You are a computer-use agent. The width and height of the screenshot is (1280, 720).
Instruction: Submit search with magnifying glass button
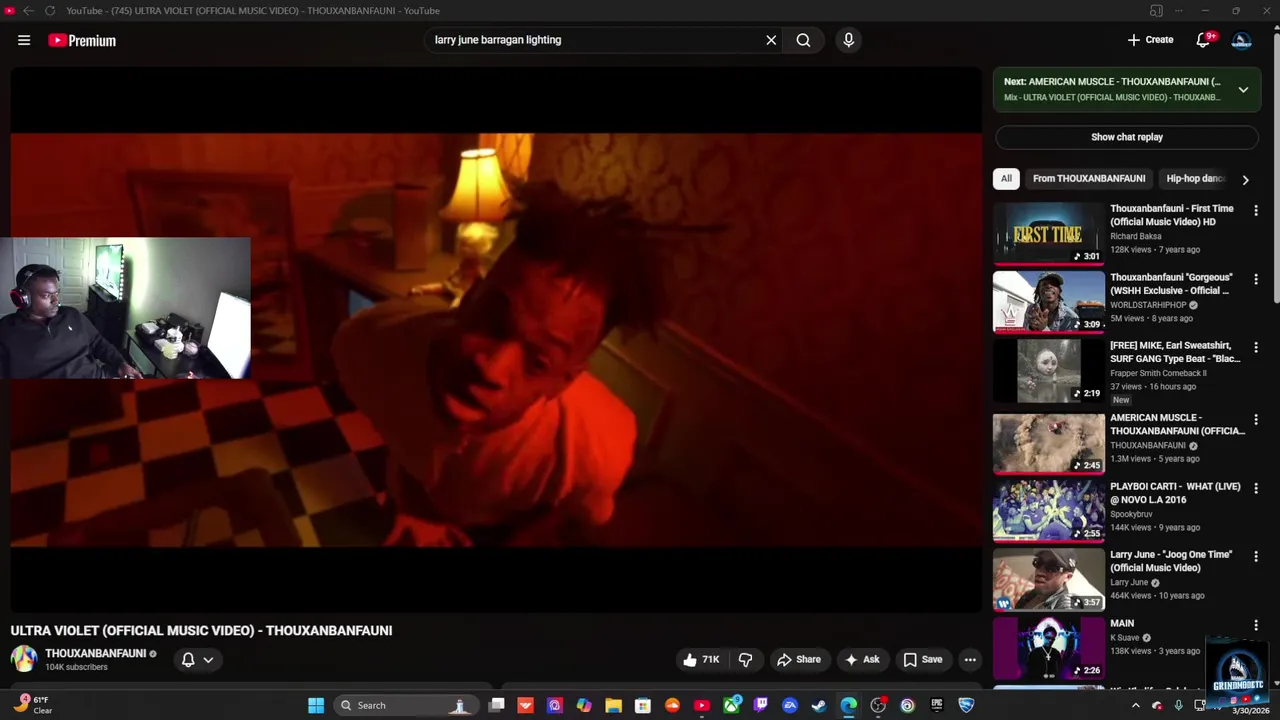[803, 40]
